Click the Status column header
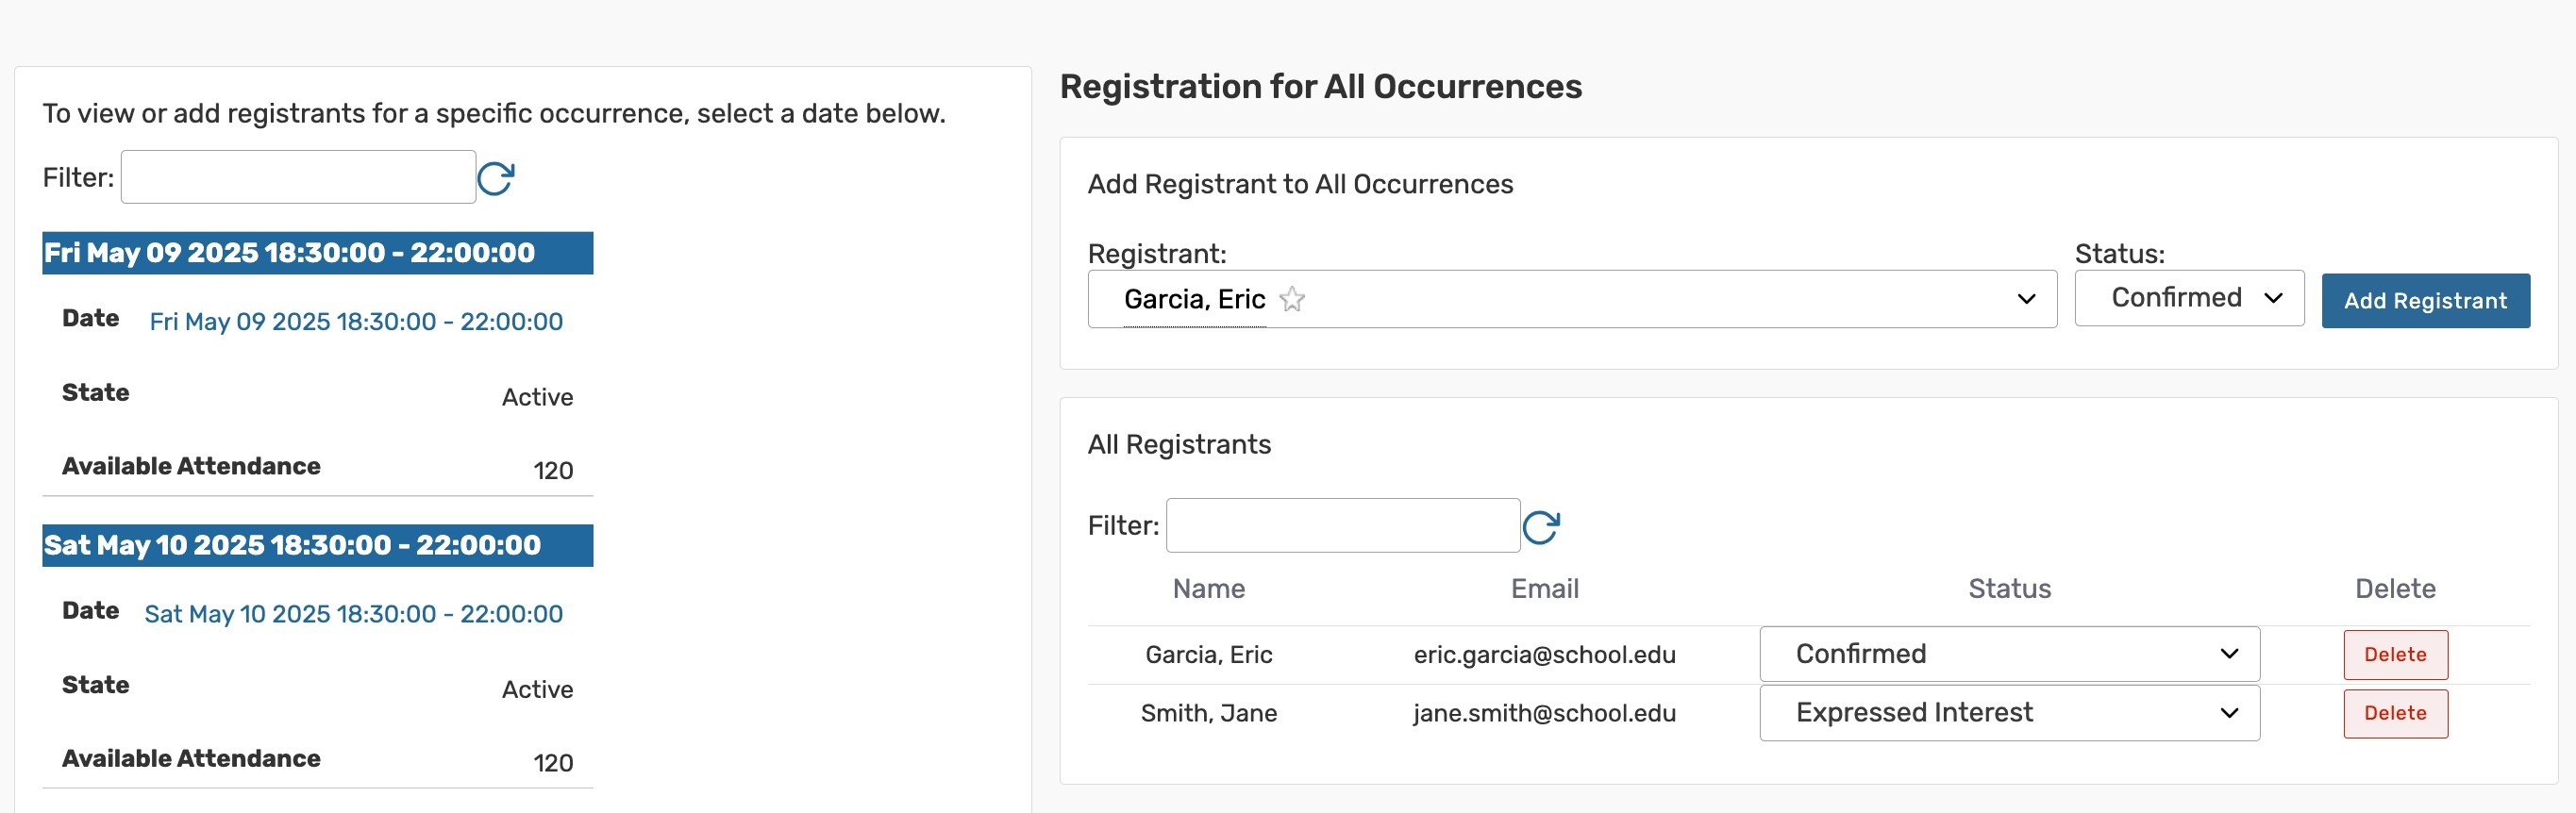Image resolution: width=2576 pixels, height=813 pixels. click(2008, 589)
